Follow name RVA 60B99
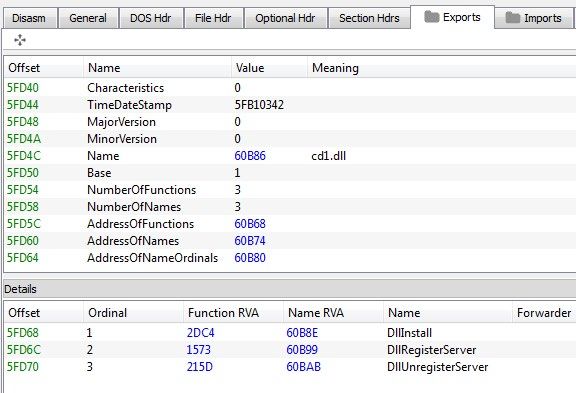 click(x=302, y=350)
